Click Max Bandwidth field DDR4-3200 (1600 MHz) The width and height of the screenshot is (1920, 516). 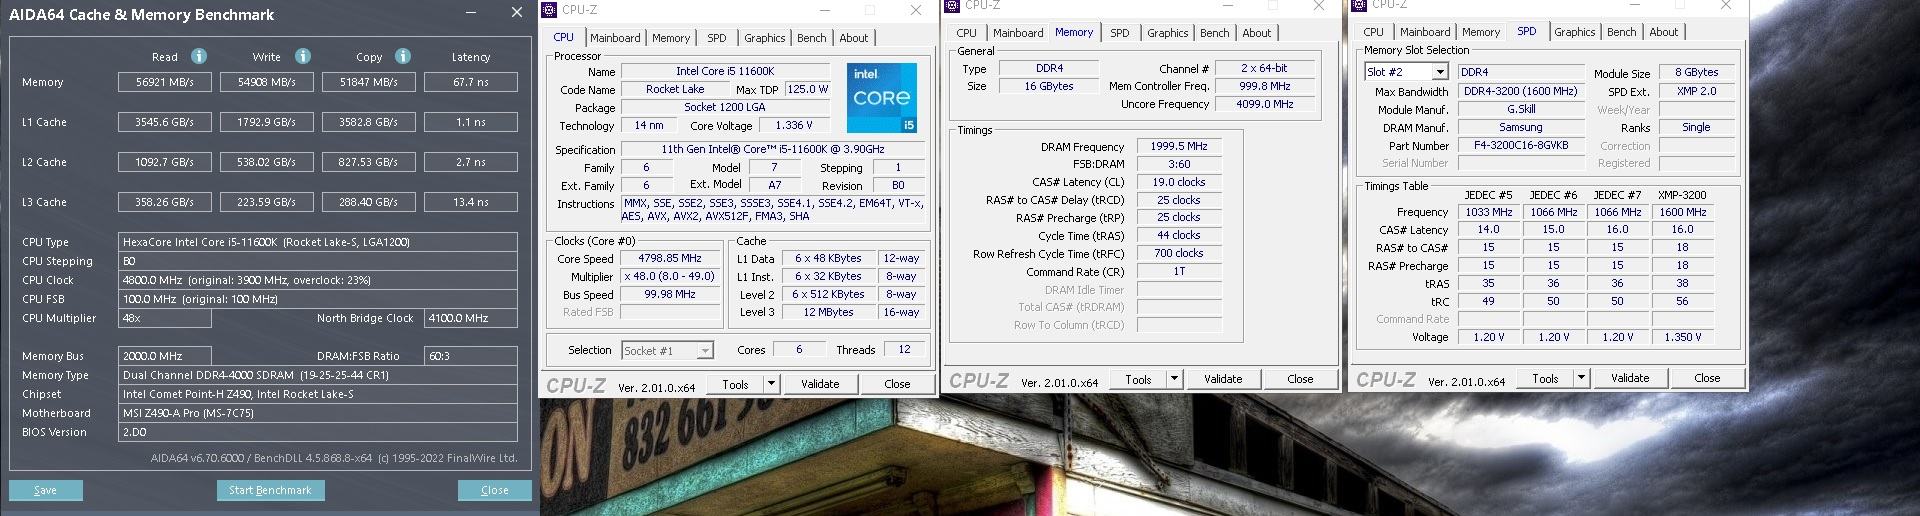click(1521, 91)
